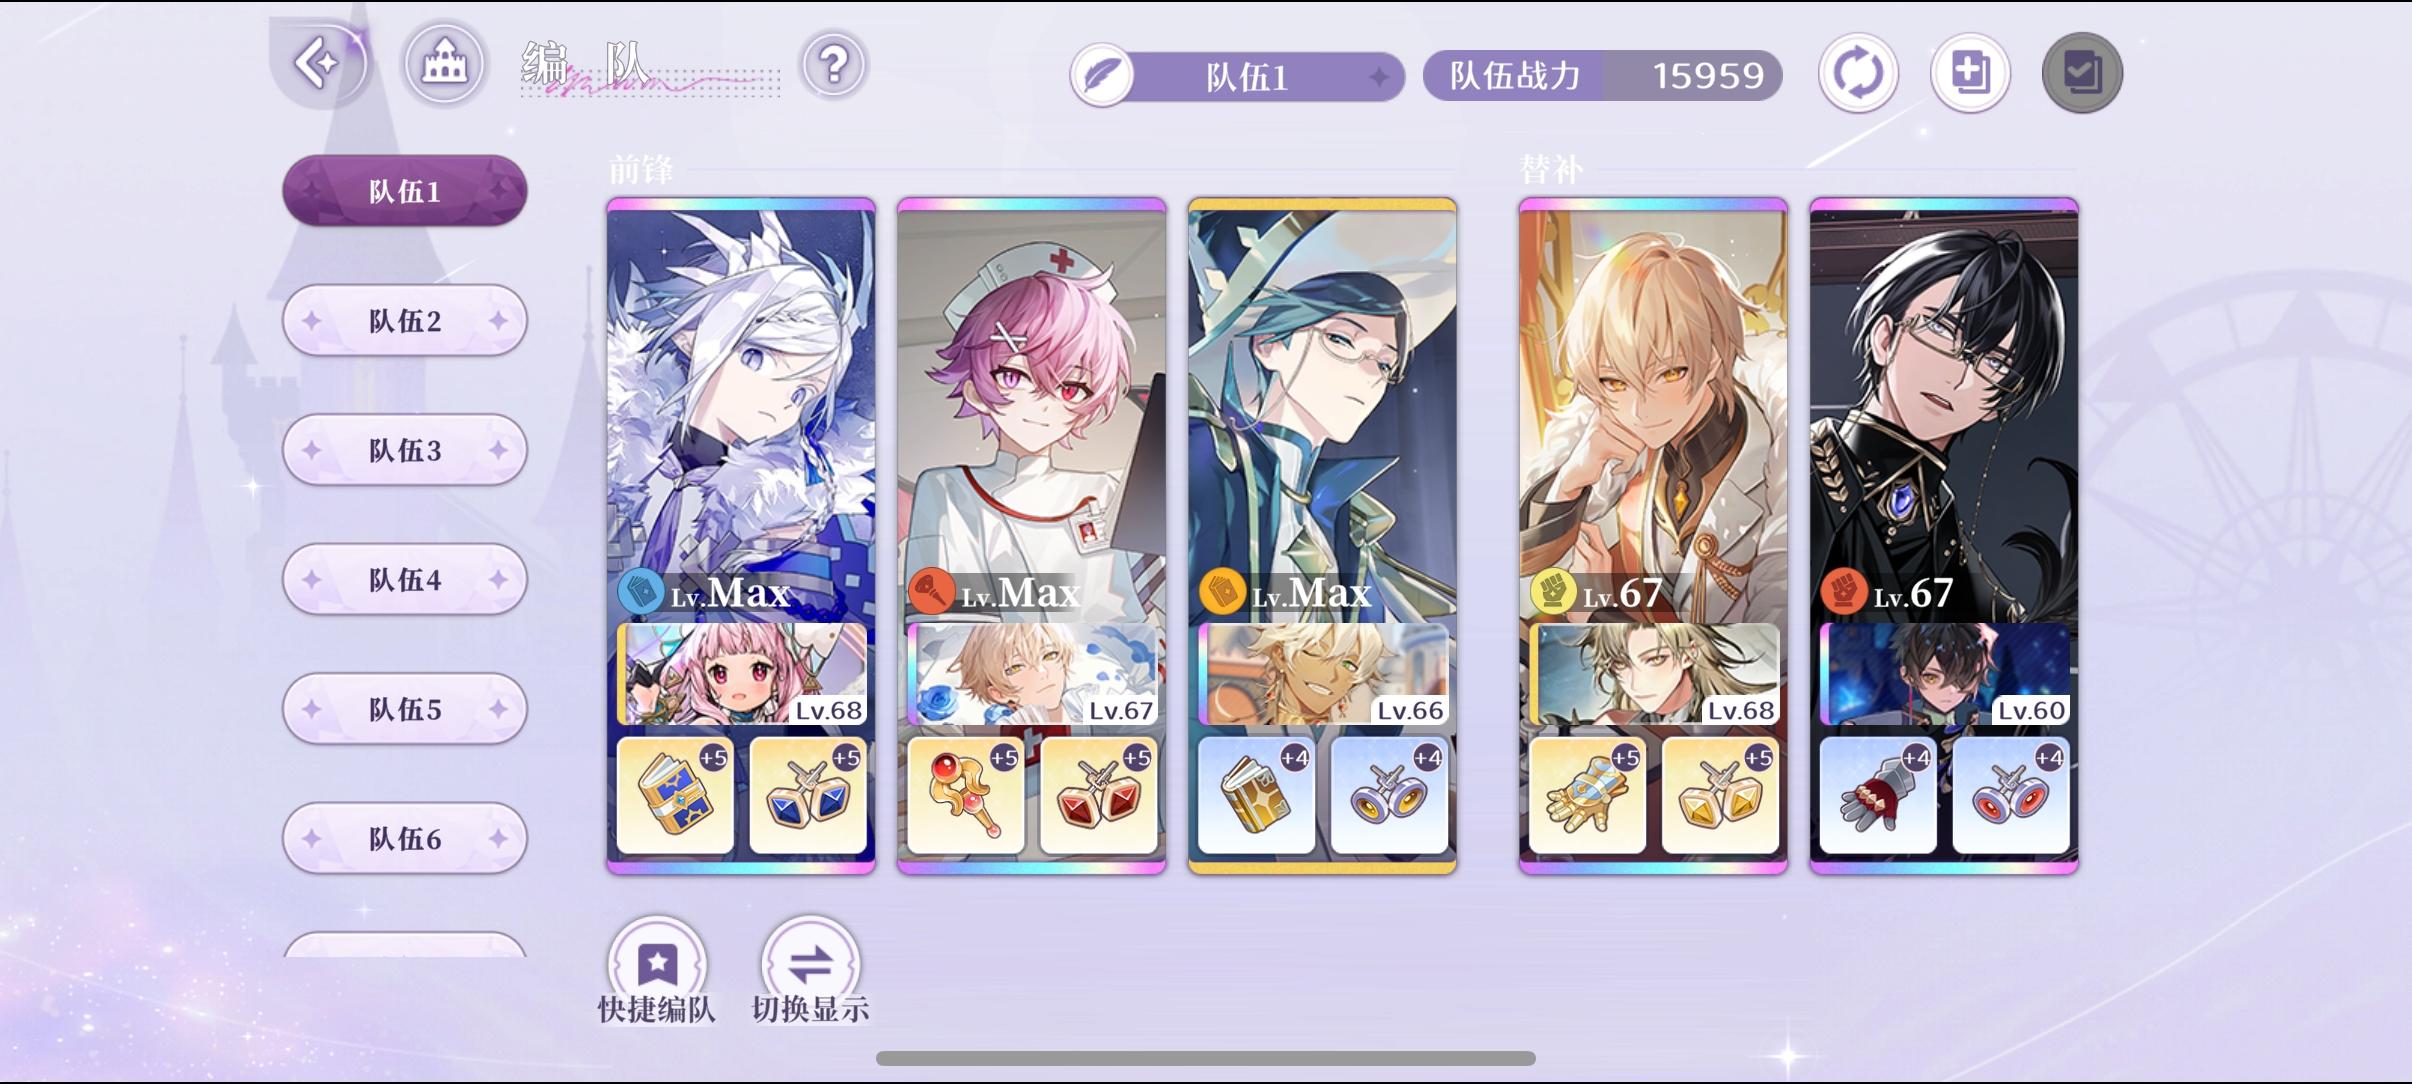Select the red orb staff equipment
This screenshot has width=2412, height=1084.
966,796
